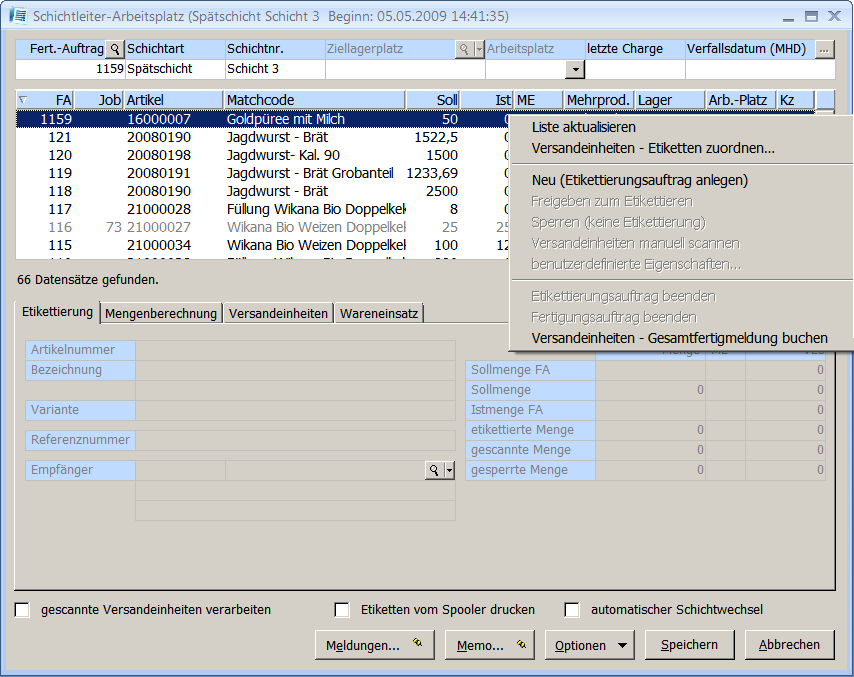The height and width of the screenshot is (677, 854).
Task: Expand the Empfänger dropdown arrow
Action: [x=450, y=470]
